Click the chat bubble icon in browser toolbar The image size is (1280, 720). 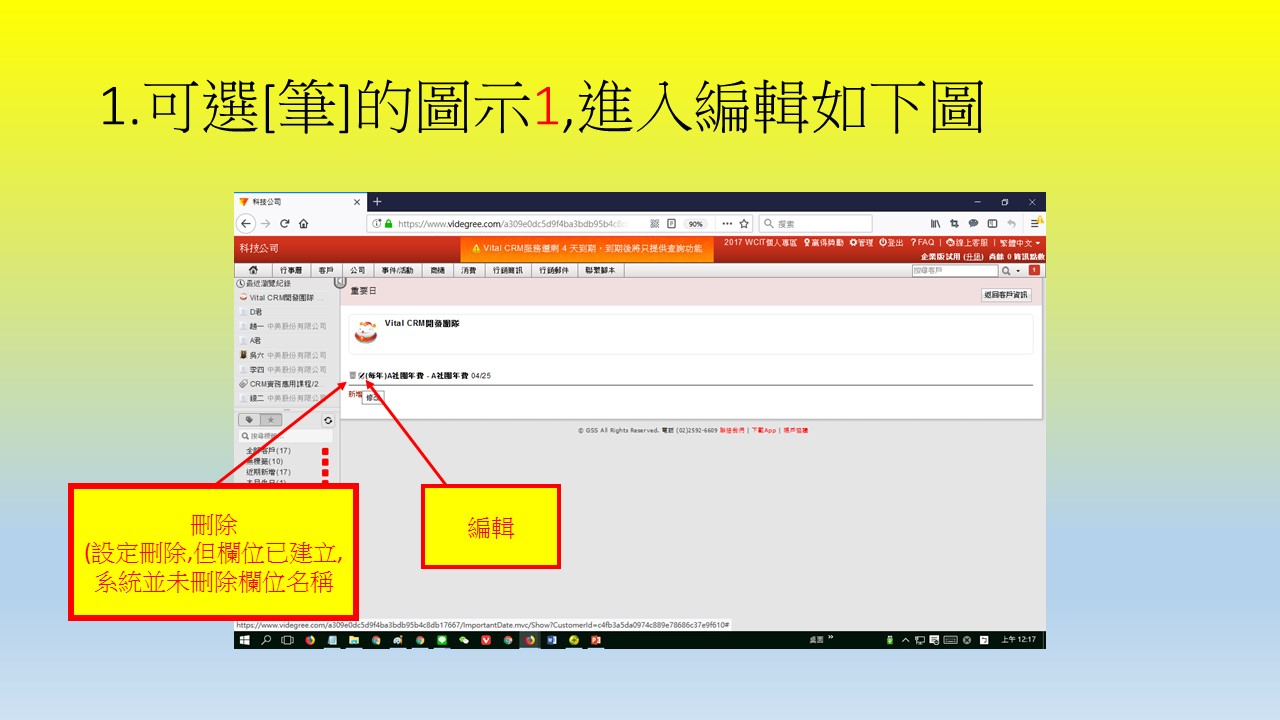973,224
